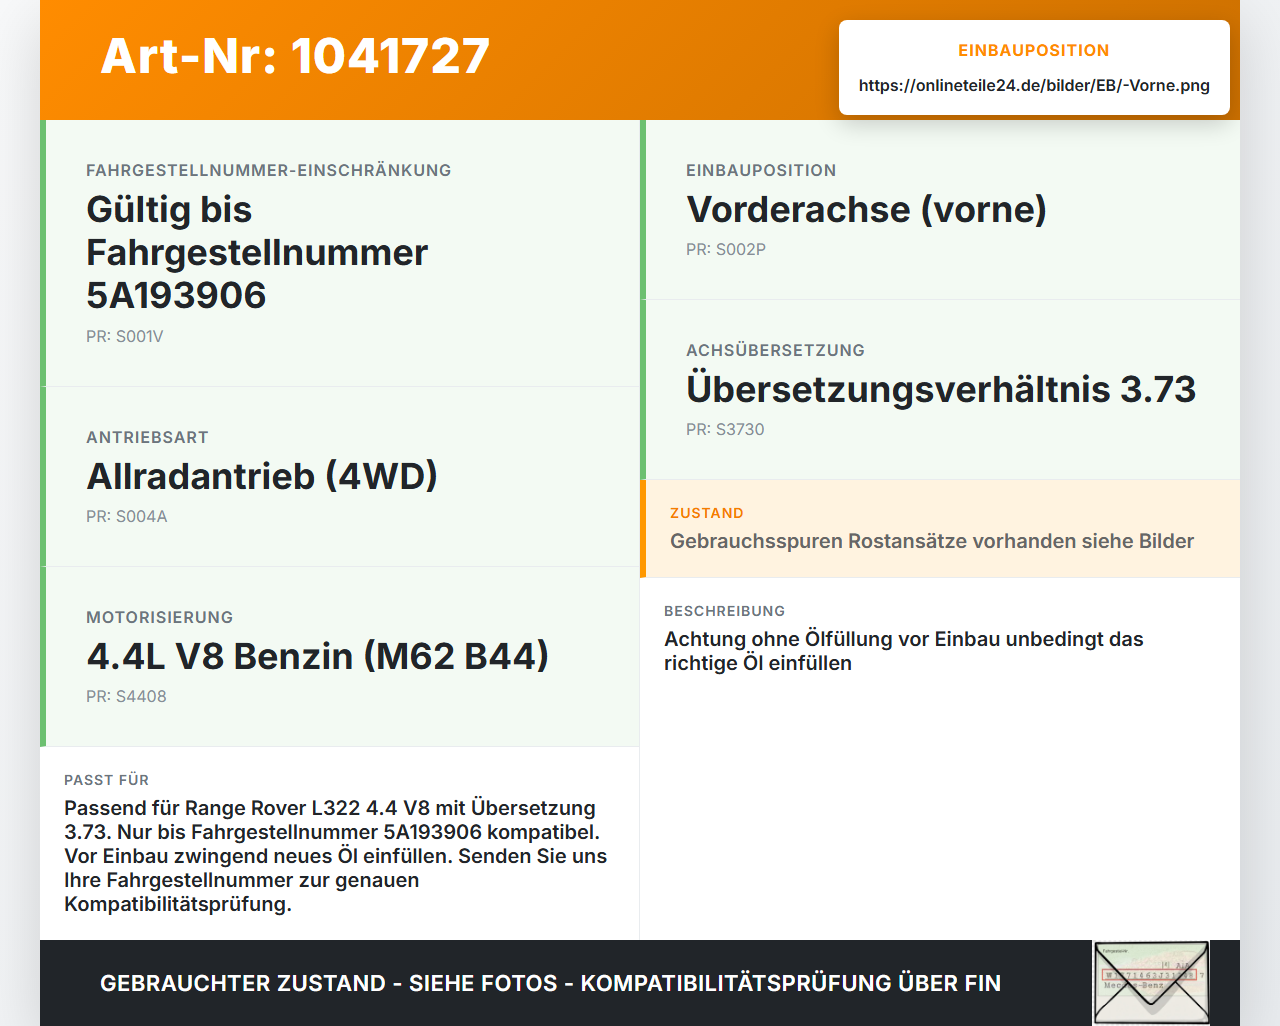
Task: Open the onlineteile24.de Vorne.png link
Action: (x=1034, y=85)
